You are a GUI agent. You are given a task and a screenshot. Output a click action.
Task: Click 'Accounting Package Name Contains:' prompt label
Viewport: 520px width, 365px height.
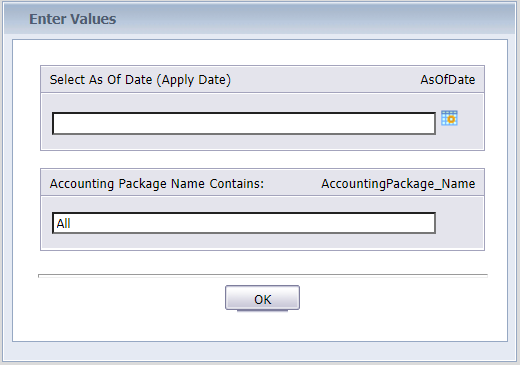click(x=157, y=184)
